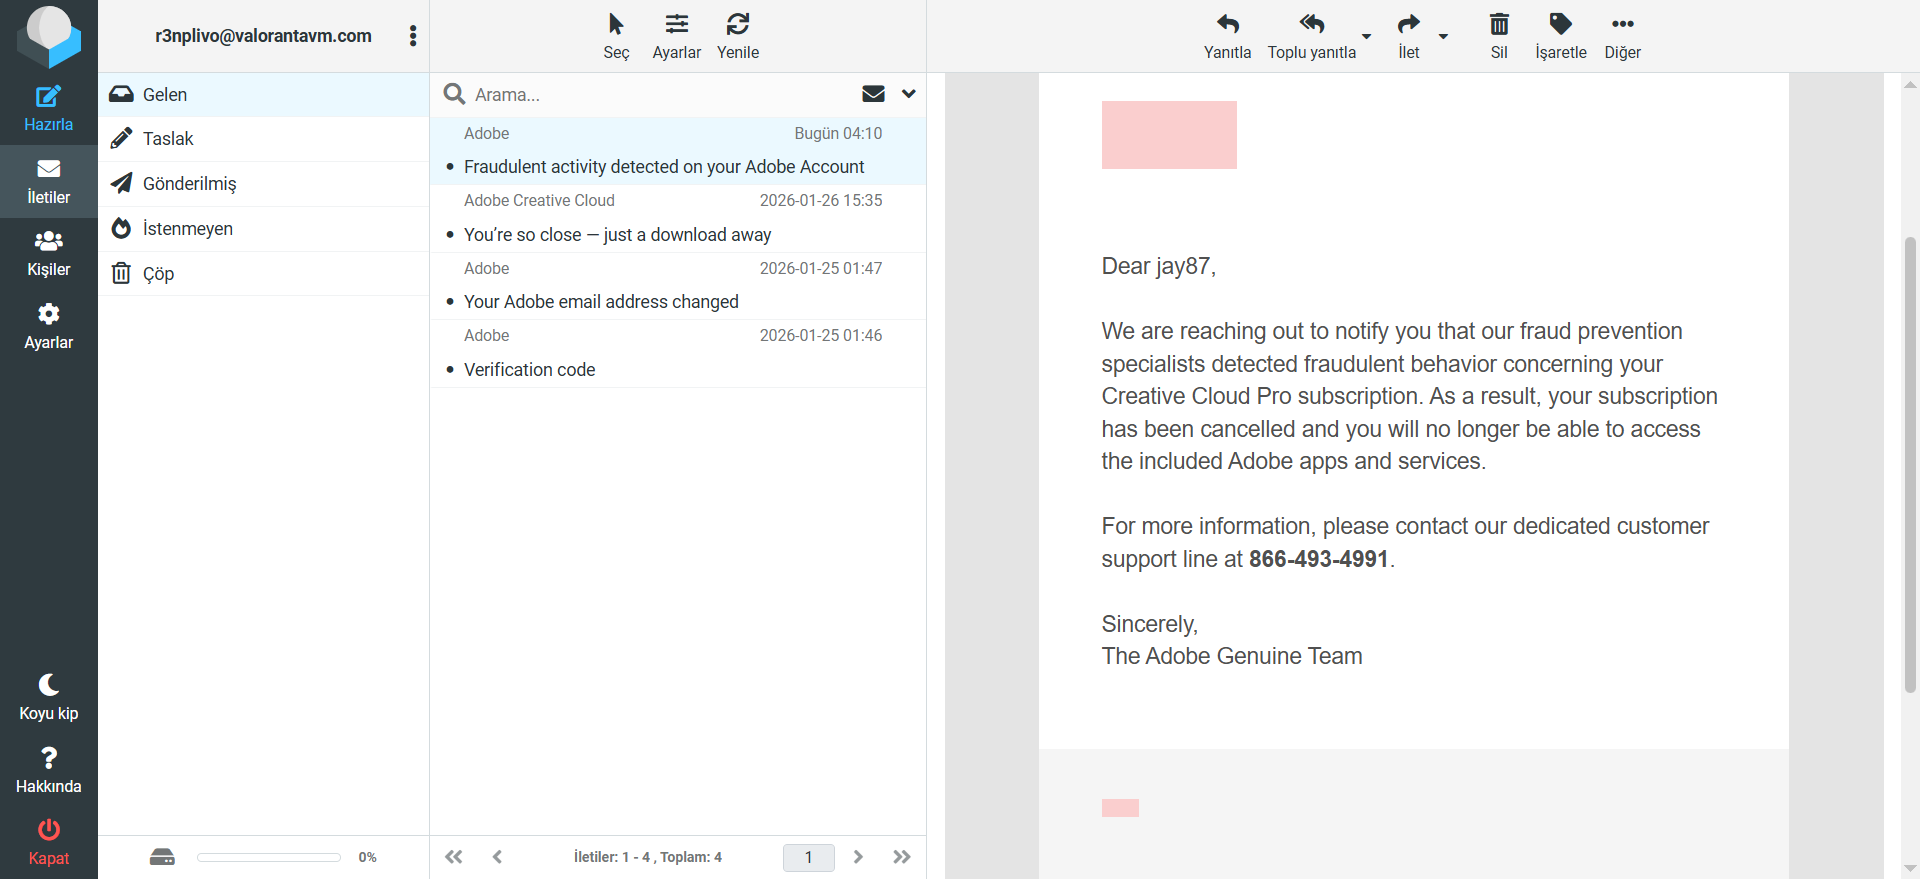Refresh the mailbox with the Yenile icon
1920x879 pixels.
[738, 24]
